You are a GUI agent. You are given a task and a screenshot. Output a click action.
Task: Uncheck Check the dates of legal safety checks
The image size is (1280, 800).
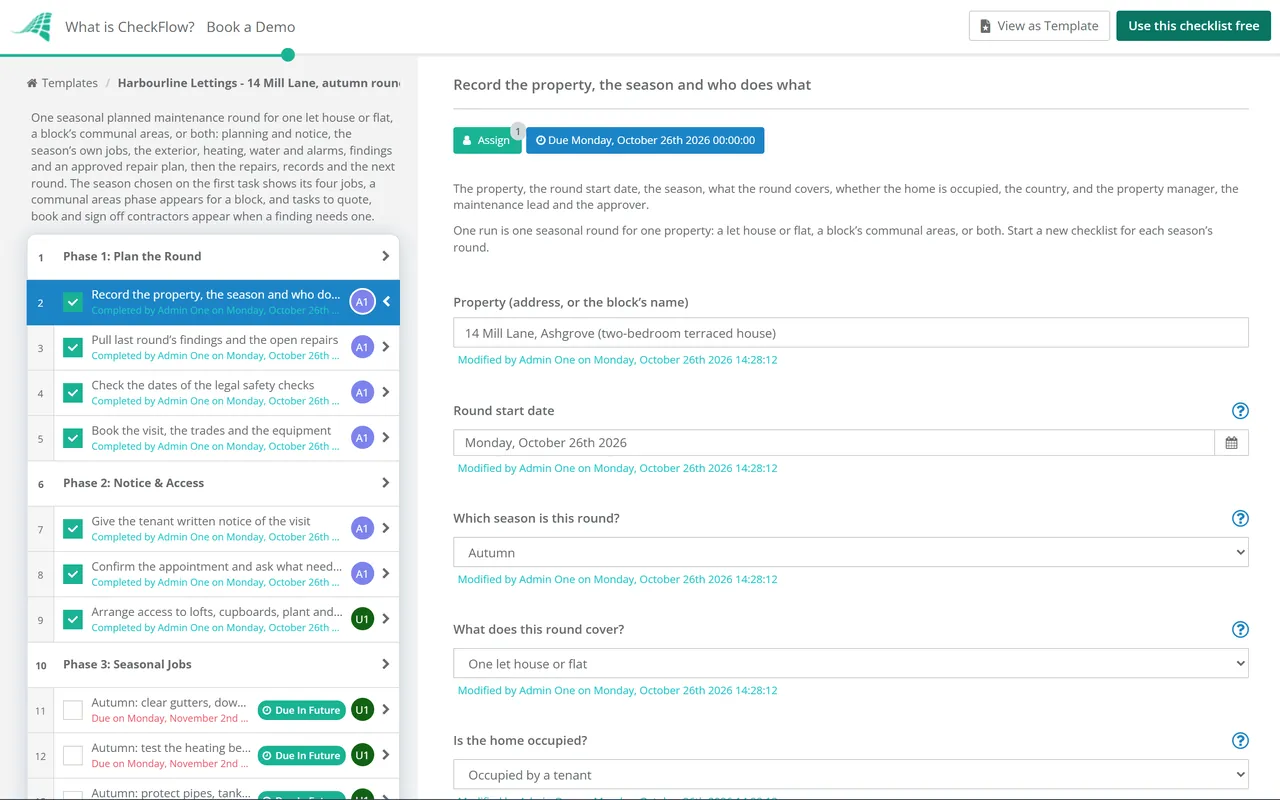(73, 393)
